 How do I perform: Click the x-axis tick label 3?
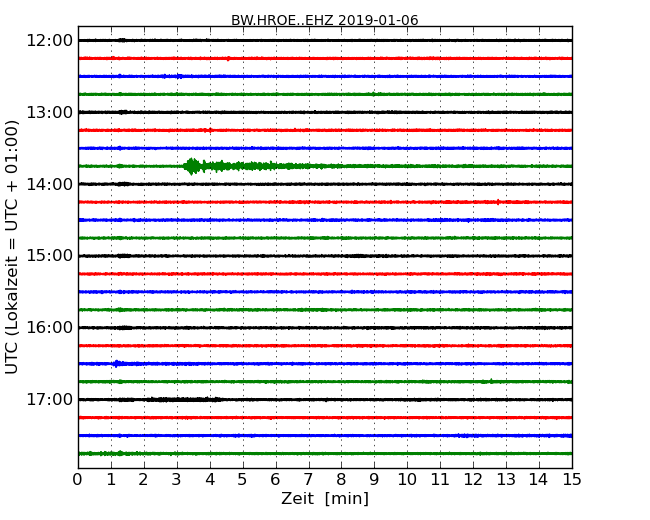pyautogui.click(x=177, y=480)
